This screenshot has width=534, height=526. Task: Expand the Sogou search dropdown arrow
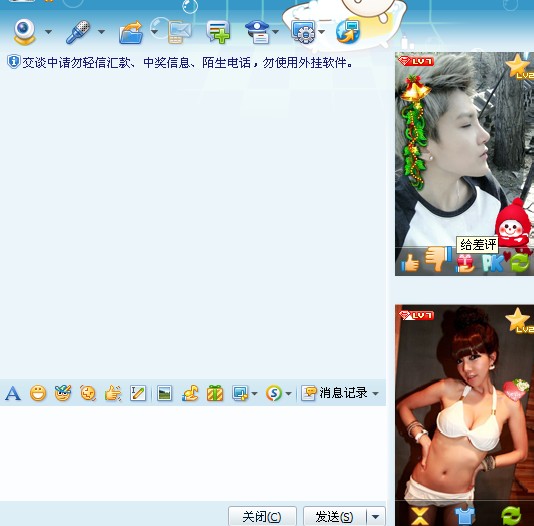click(x=288, y=394)
